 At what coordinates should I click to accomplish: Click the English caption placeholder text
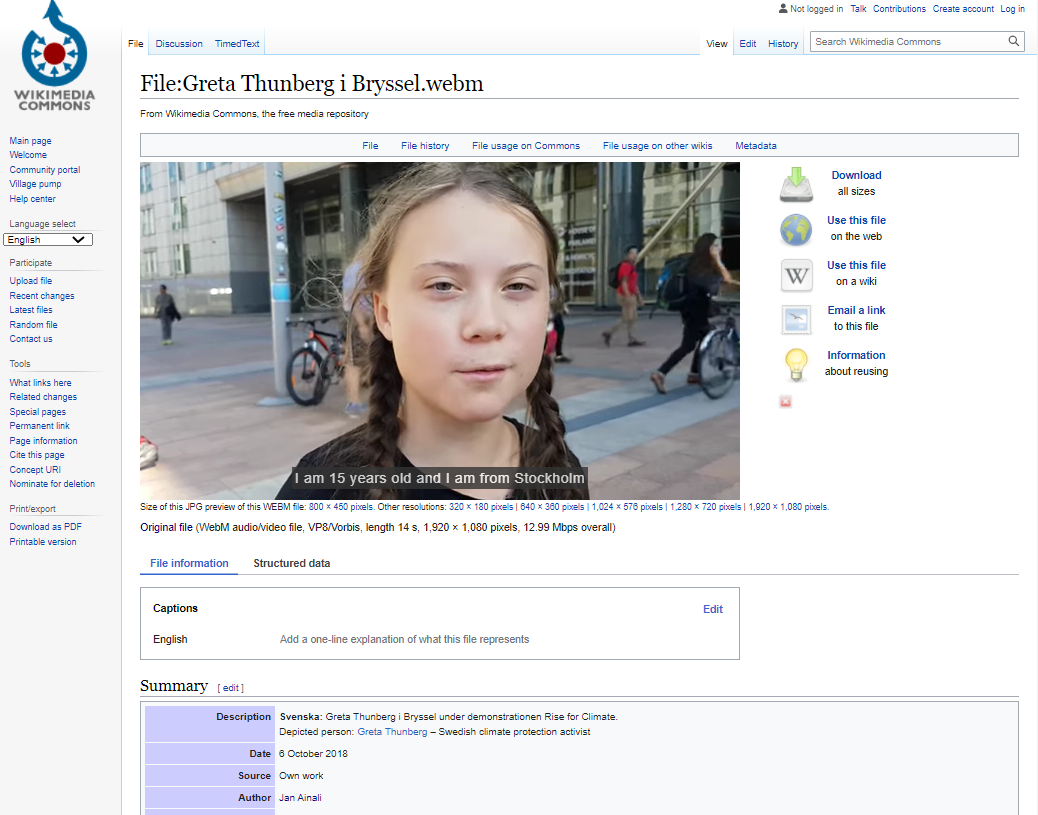point(404,640)
